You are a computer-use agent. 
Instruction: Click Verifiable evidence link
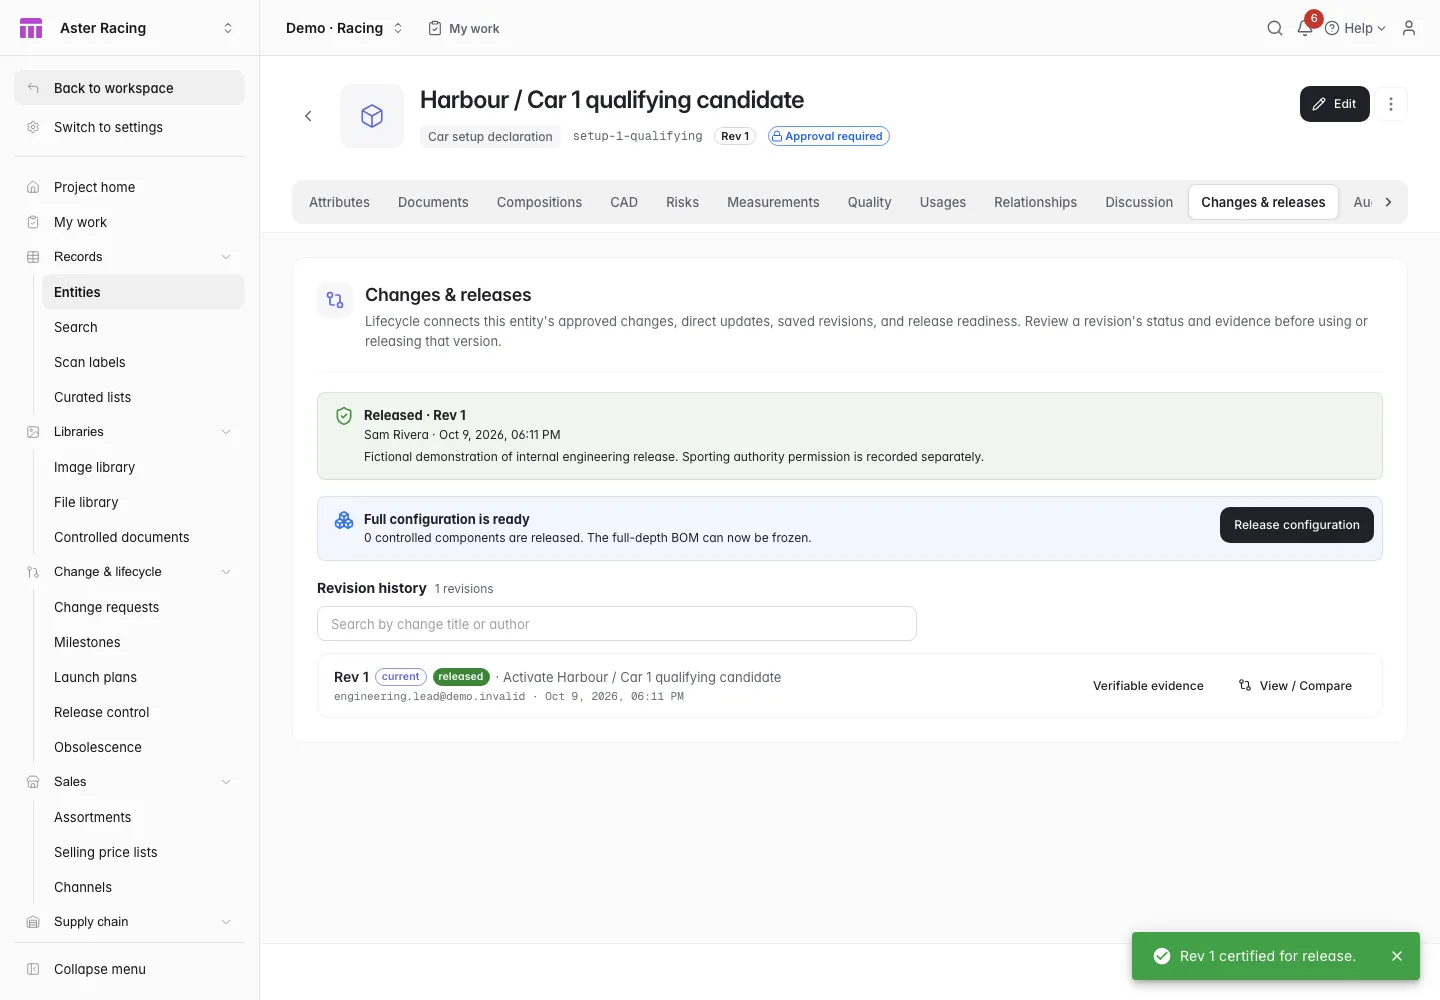coord(1148,686)
